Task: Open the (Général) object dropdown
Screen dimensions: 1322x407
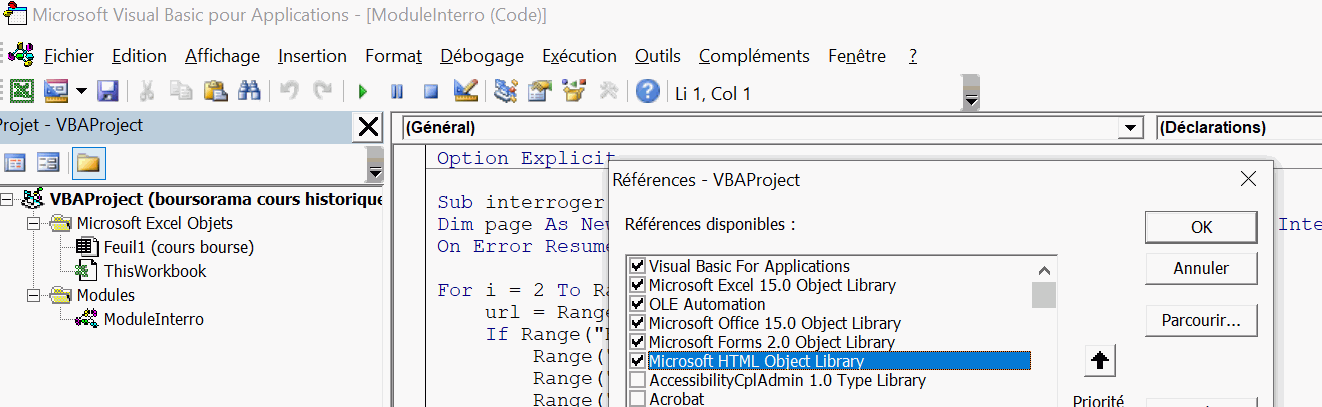Action: coord(1131,128)
